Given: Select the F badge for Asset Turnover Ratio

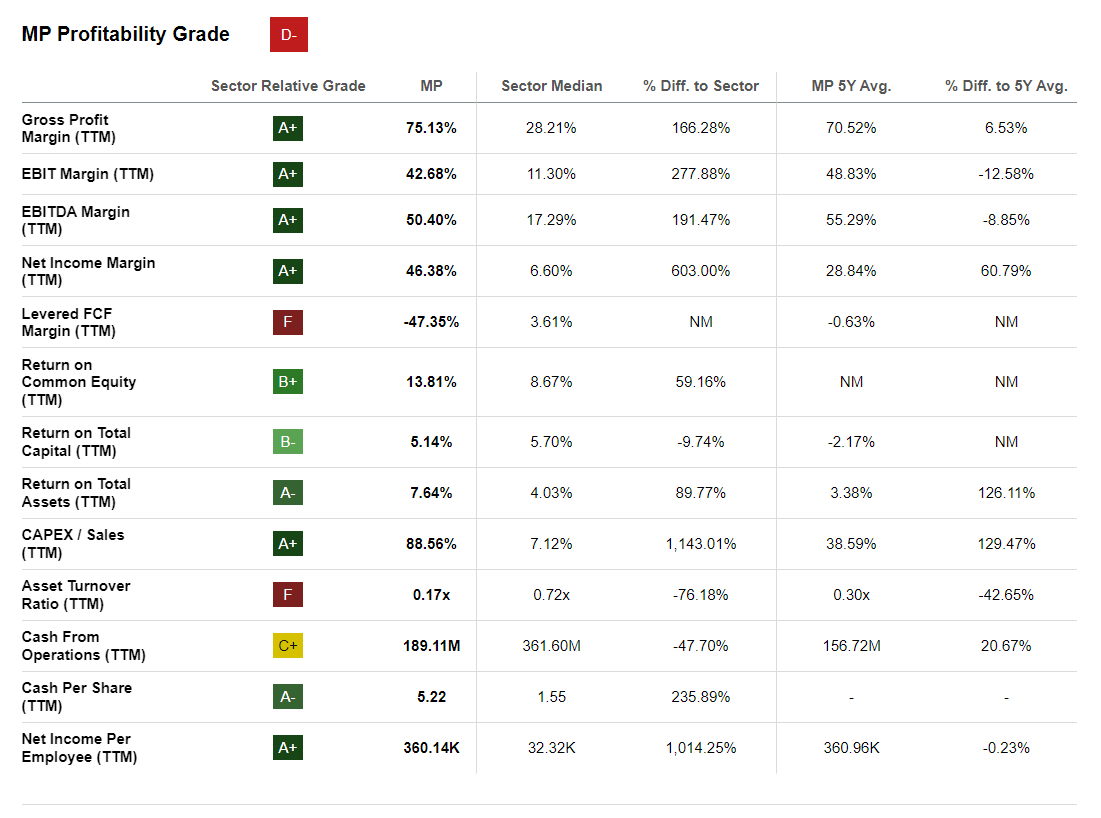Looking at the screenshot, I should pos(287,594).
